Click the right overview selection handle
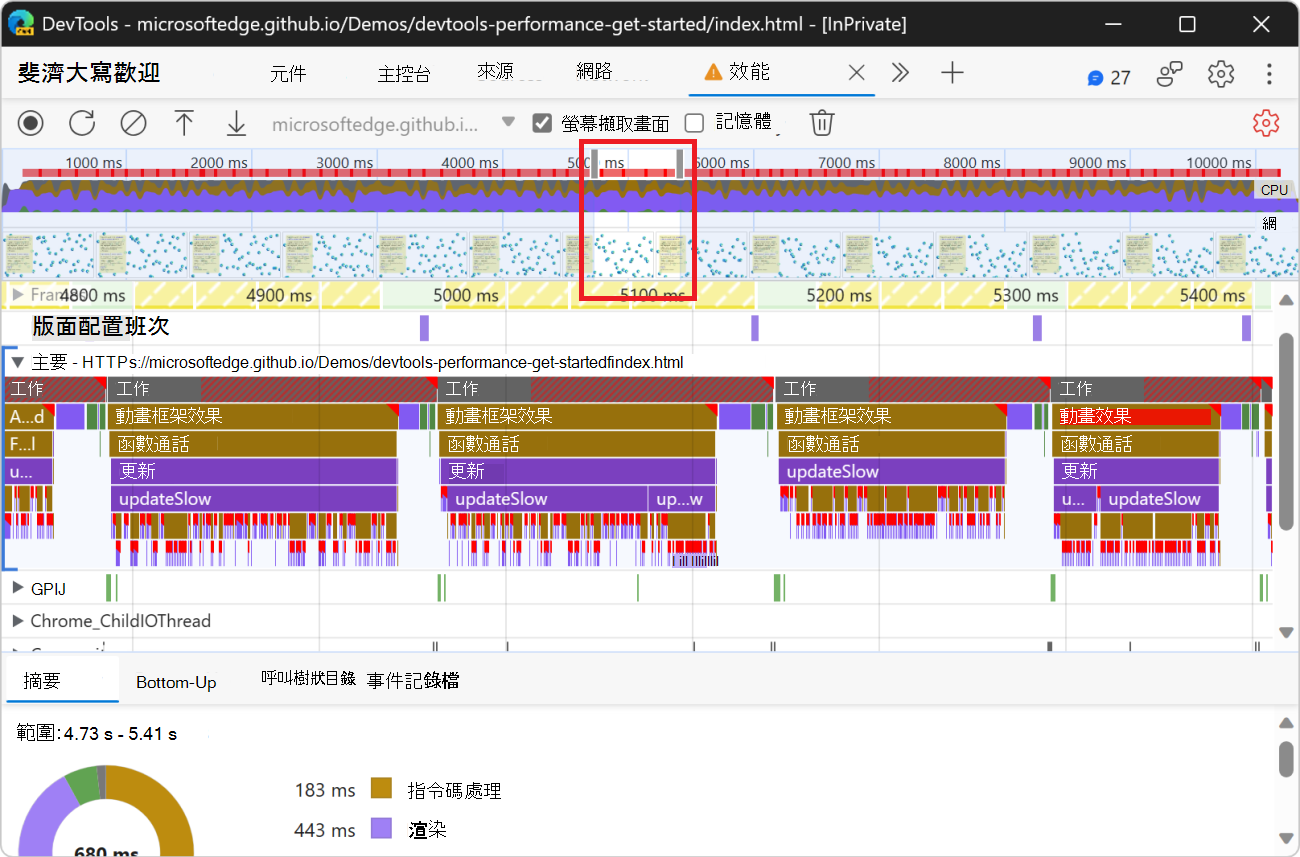 coord(680,164)
